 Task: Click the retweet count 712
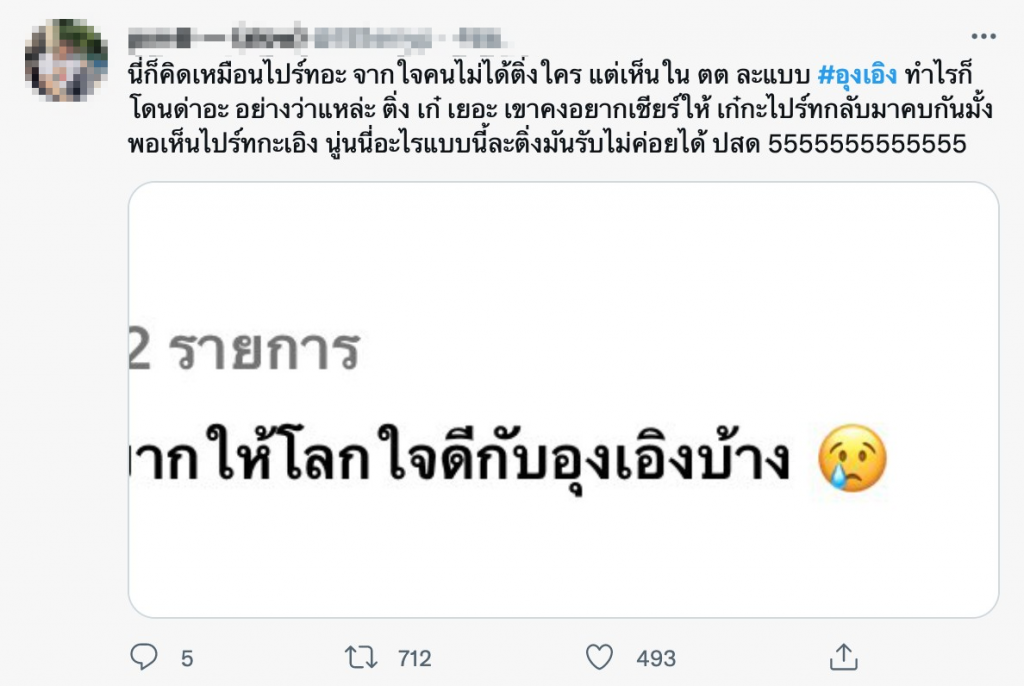click(x=414, y=658)
